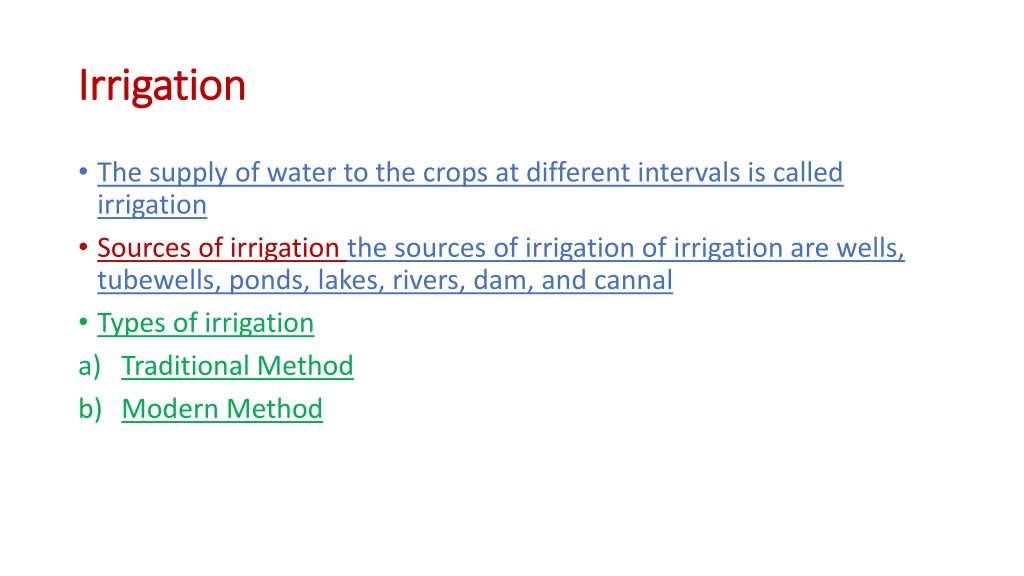The height and width of the screenshot is (576, 1024).
Task: Click the blue word 'irrigation' under definition
Action: click(152, 206)
